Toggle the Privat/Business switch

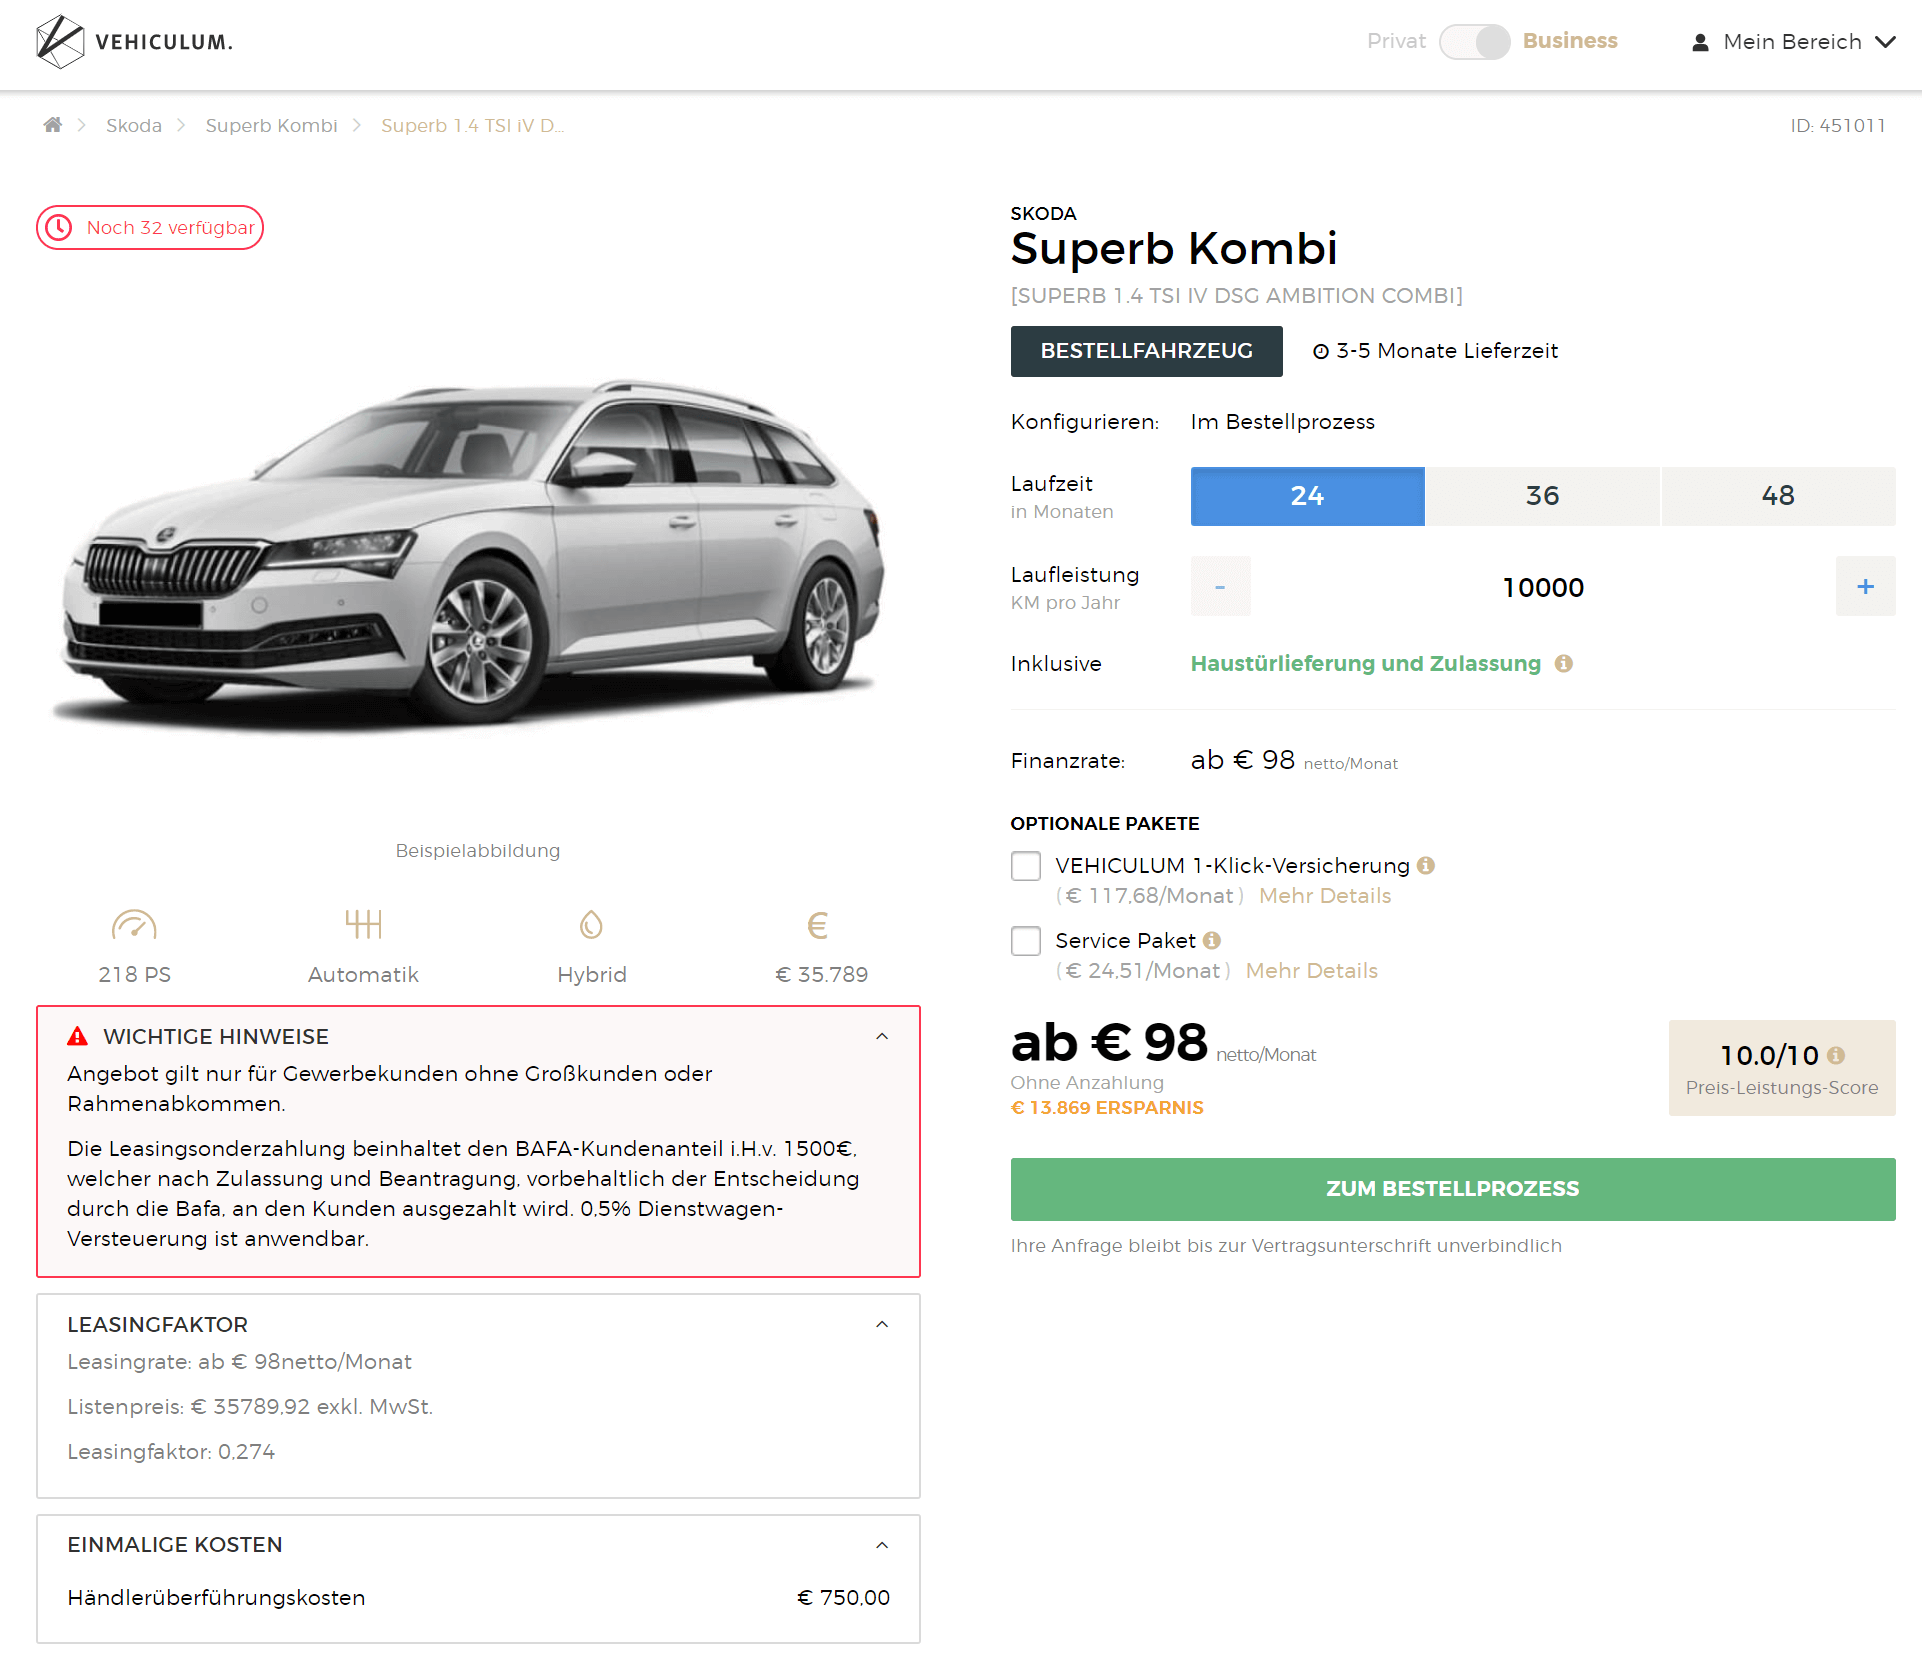coord(1474,42)
